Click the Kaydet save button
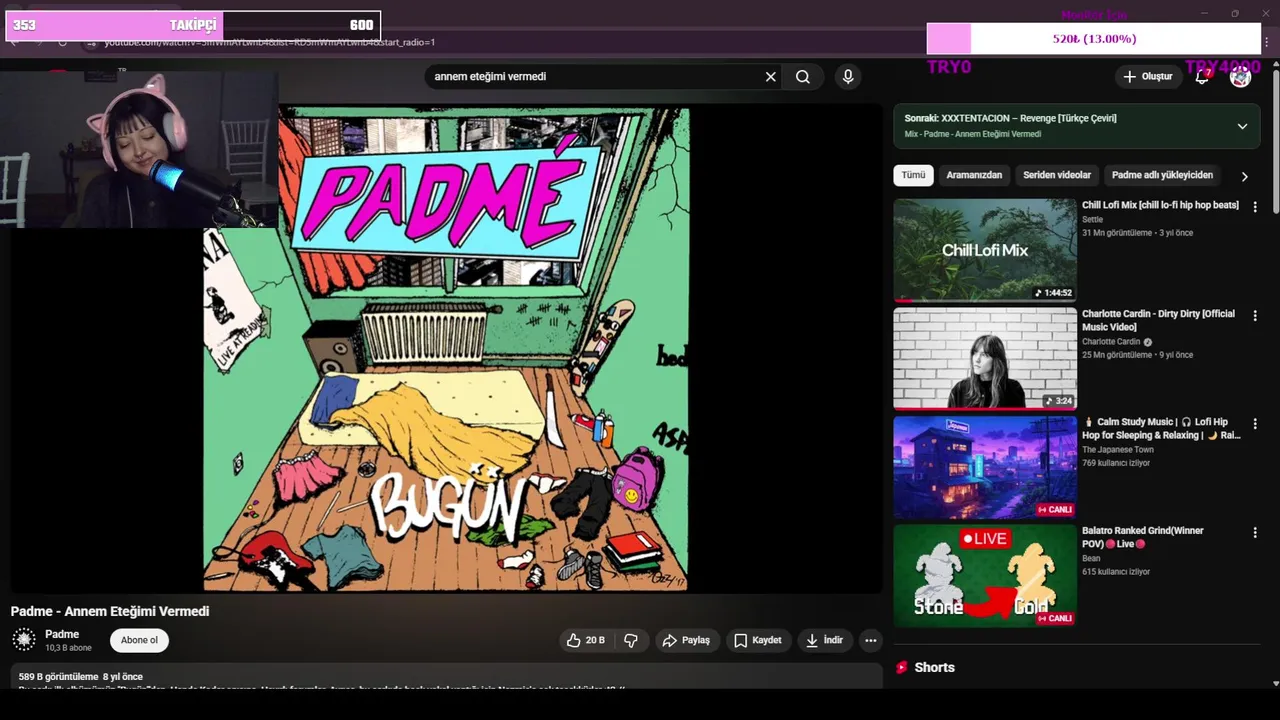Viewport: 1280px width, 720px height. tap(757, 640)
